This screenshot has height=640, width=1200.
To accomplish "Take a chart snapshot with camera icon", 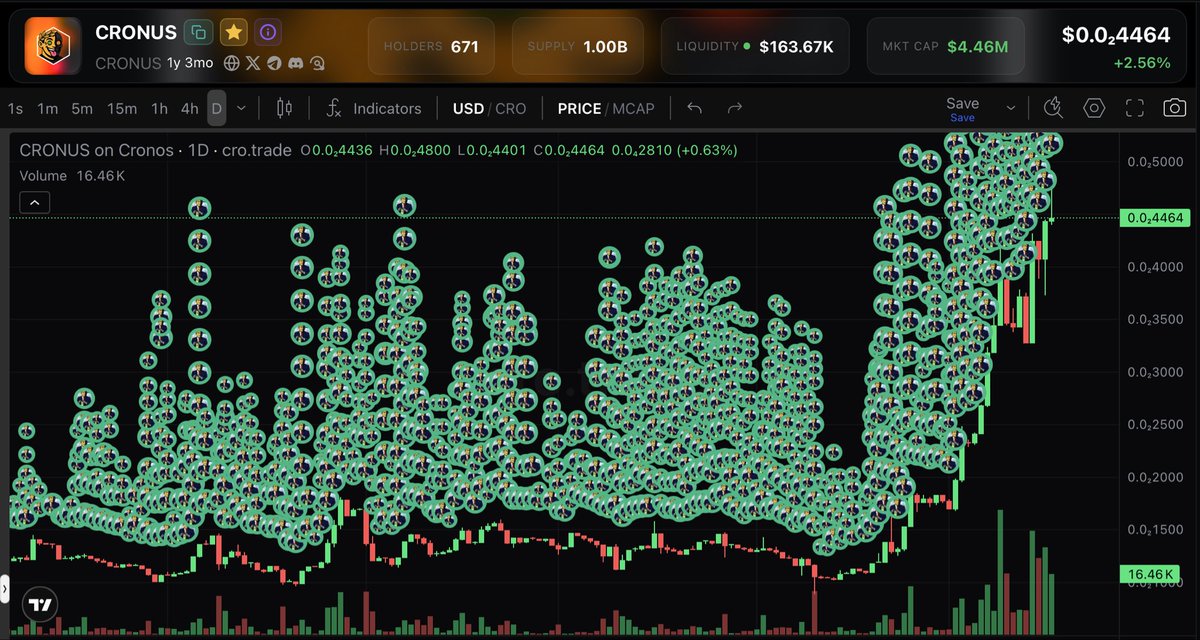I will point(1174,108).
